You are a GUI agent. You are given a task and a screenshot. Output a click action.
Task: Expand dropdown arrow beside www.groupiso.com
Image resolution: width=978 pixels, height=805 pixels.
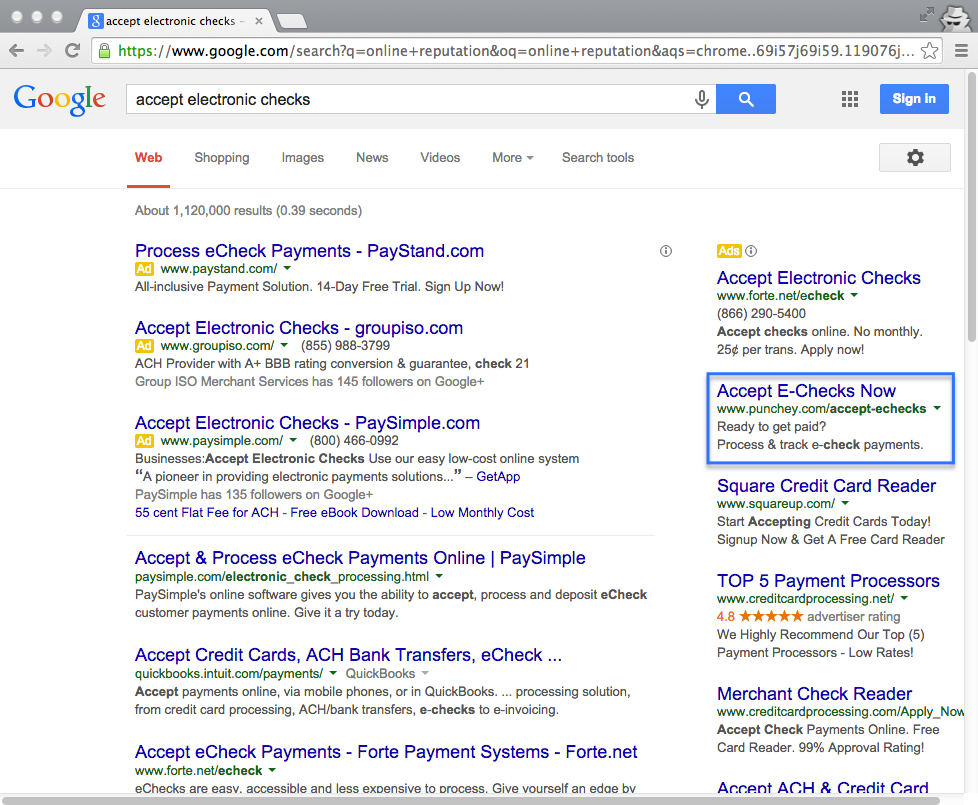point(284,345)
